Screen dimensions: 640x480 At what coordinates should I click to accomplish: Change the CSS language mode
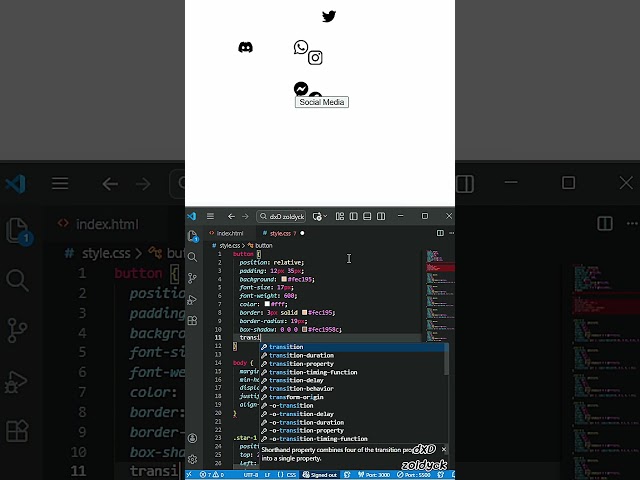point(287,475)
